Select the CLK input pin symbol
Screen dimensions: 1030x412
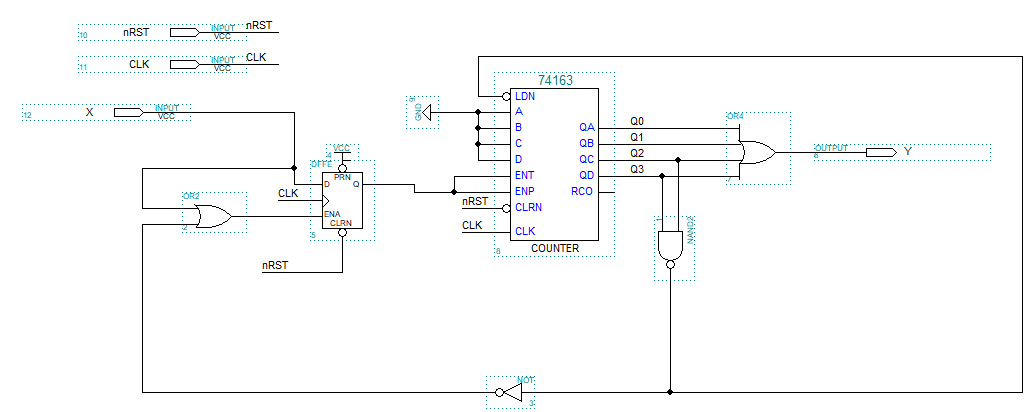(x=185, y=64)
